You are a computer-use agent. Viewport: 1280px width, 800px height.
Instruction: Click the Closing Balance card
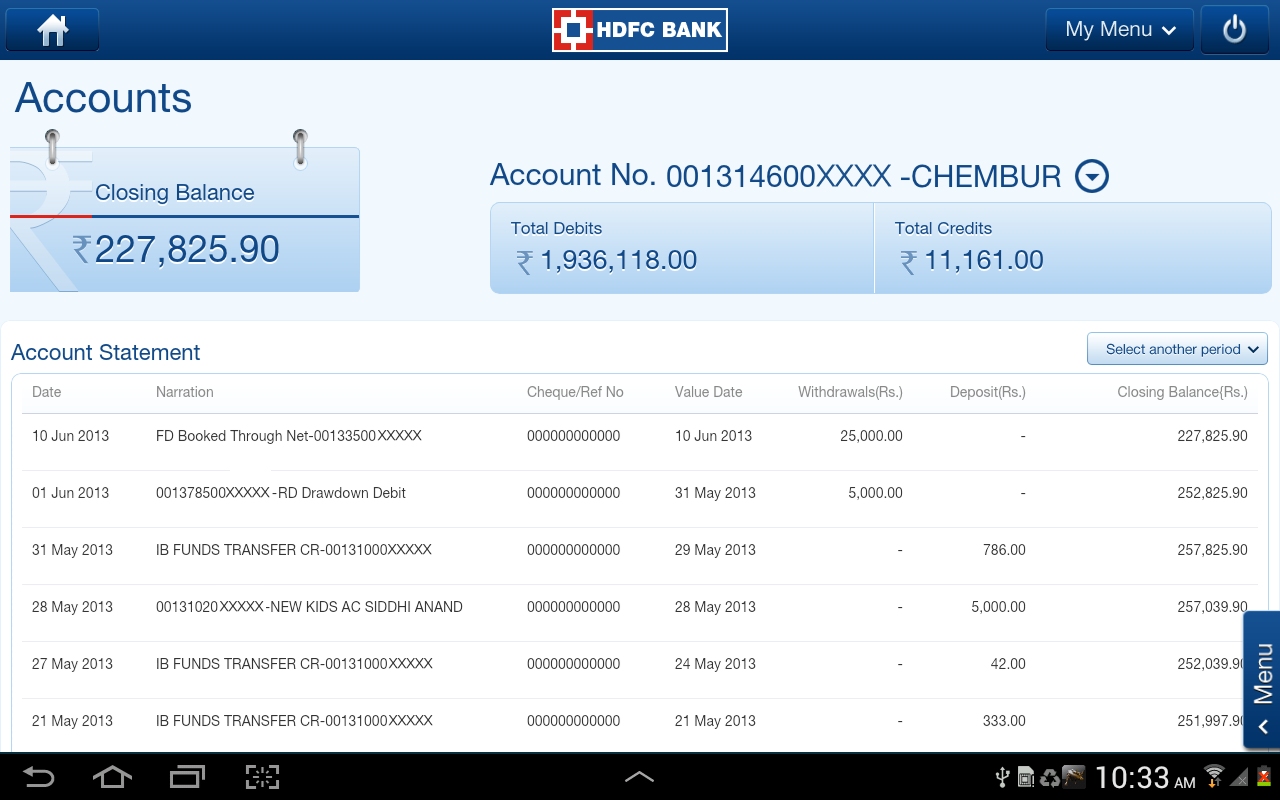185,220
